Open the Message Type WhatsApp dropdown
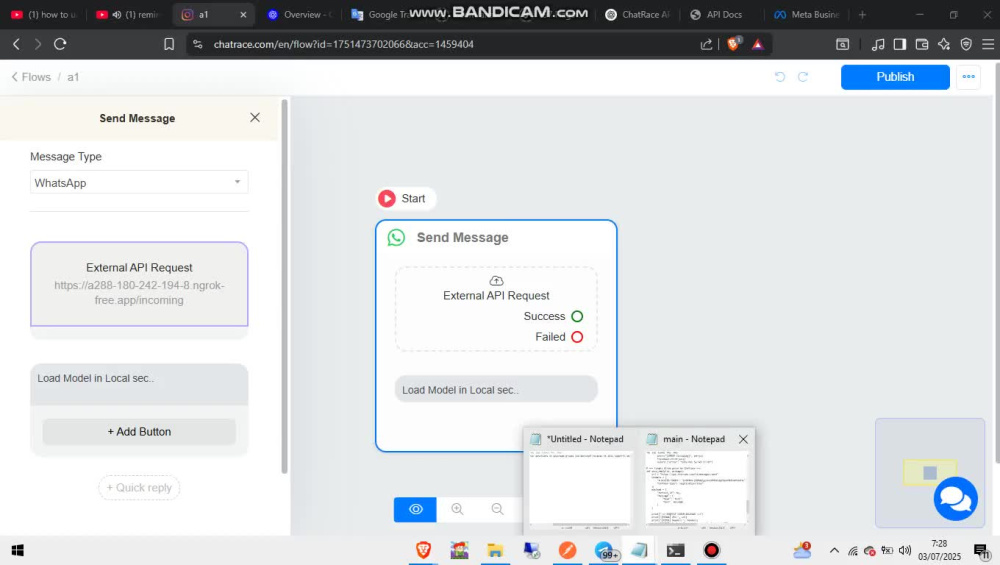Viewport: 1000px width, 565px height. tap(139, 182)
